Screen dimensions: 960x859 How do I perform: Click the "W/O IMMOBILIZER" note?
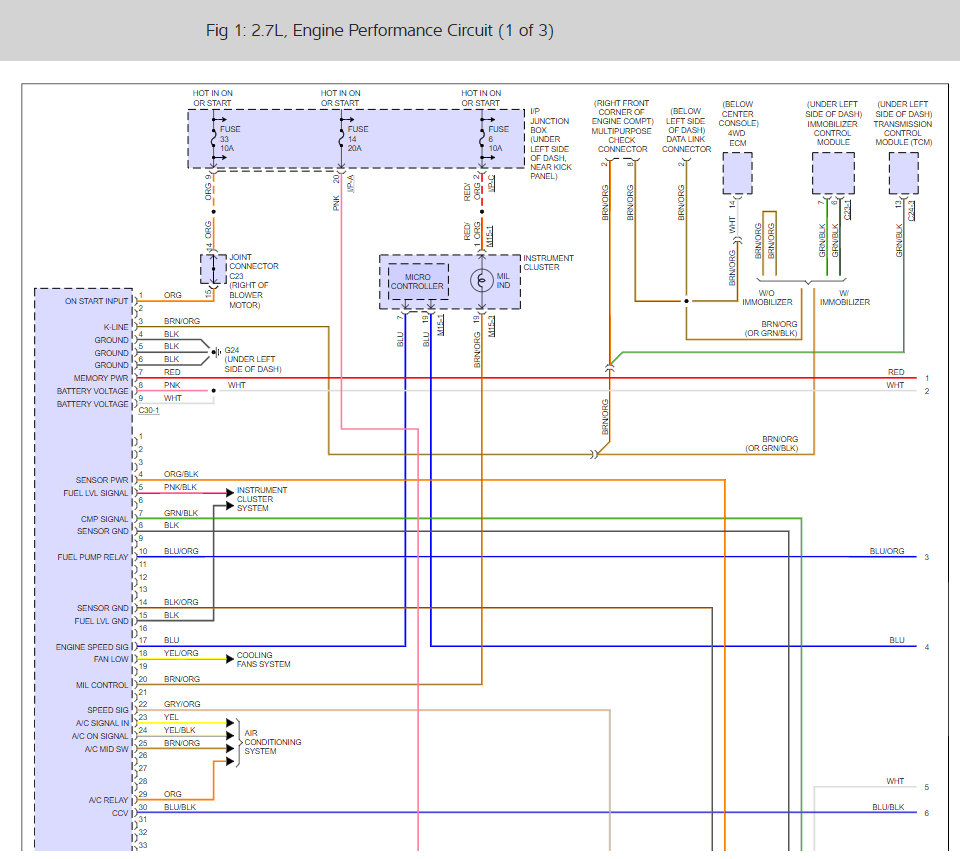(767, 298)
